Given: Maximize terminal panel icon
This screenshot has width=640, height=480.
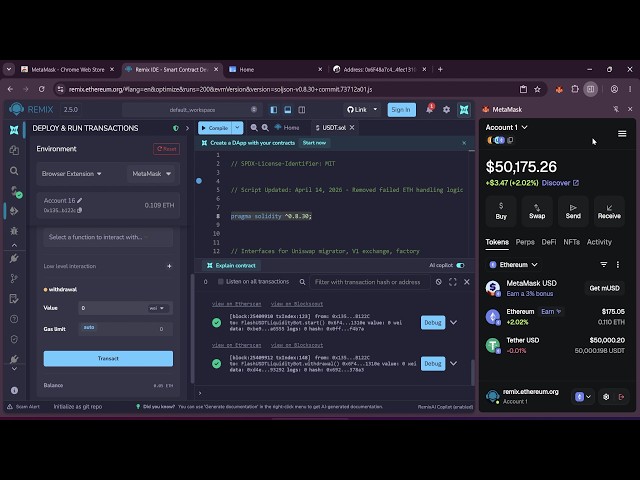Looking at the screenshot, I should pyautogui.click(x=453, y=282).
